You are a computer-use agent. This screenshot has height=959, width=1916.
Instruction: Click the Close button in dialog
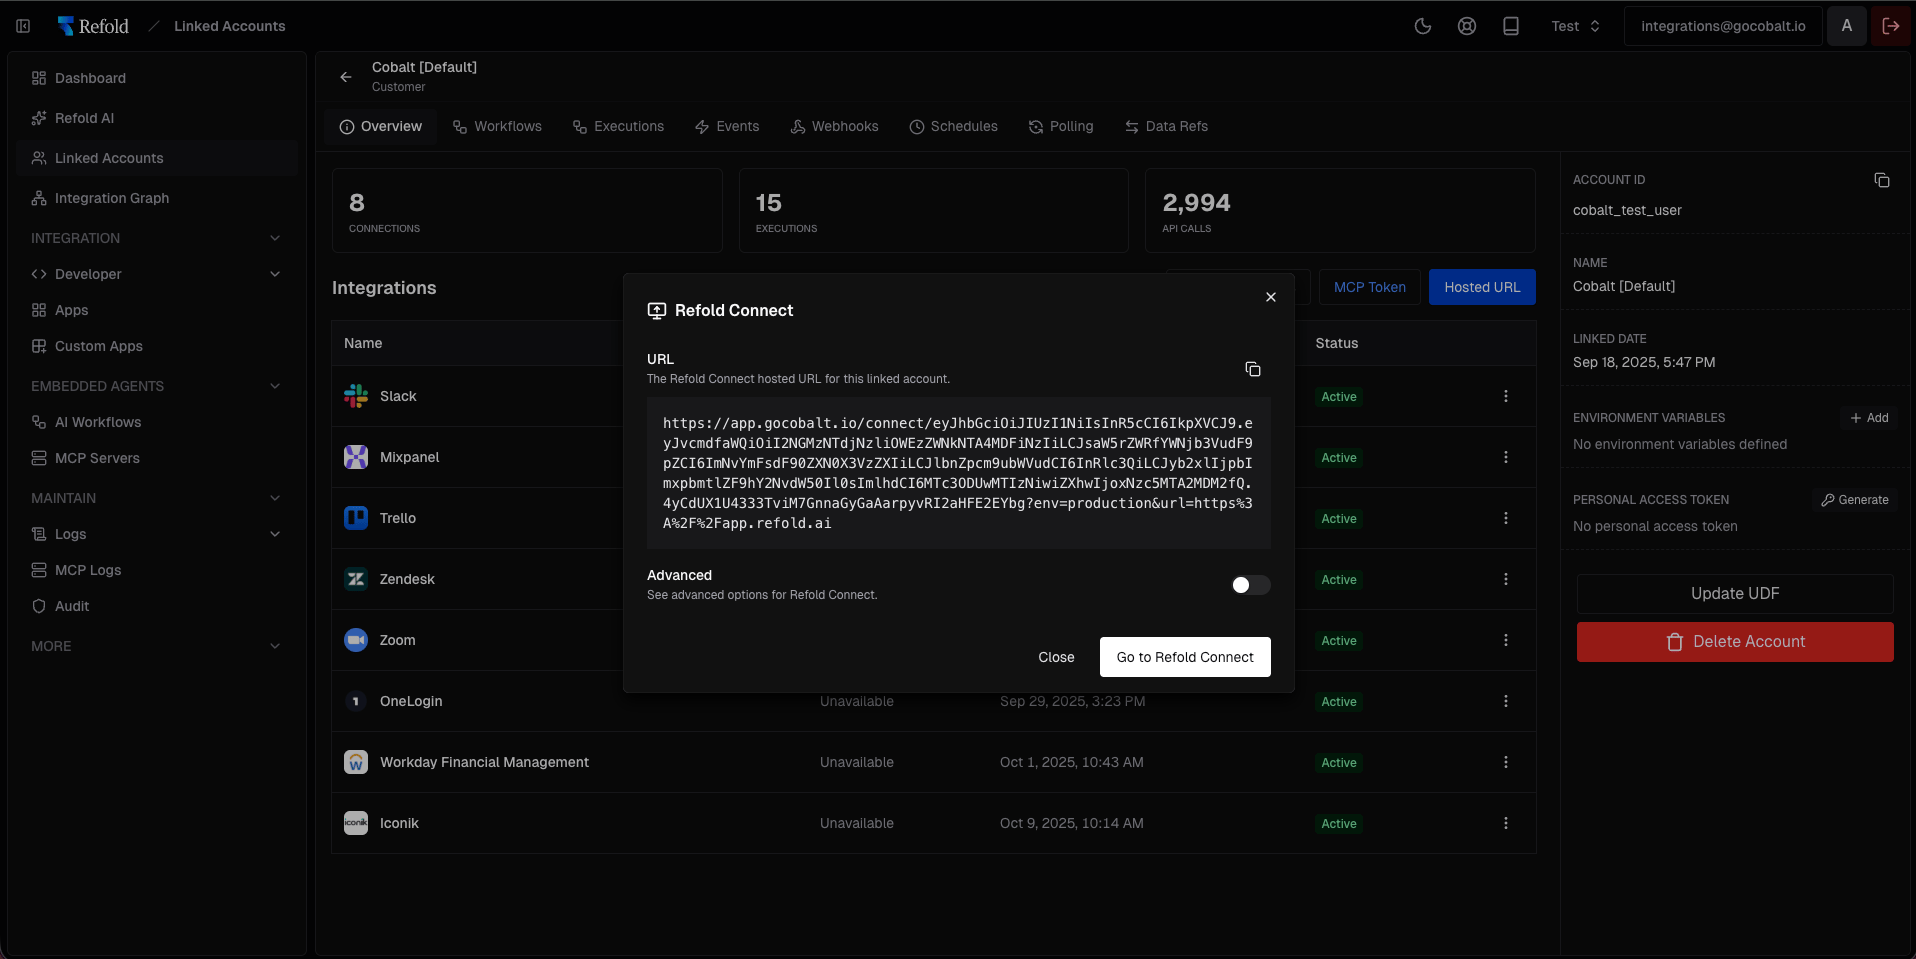click(x=1056, y=657)
